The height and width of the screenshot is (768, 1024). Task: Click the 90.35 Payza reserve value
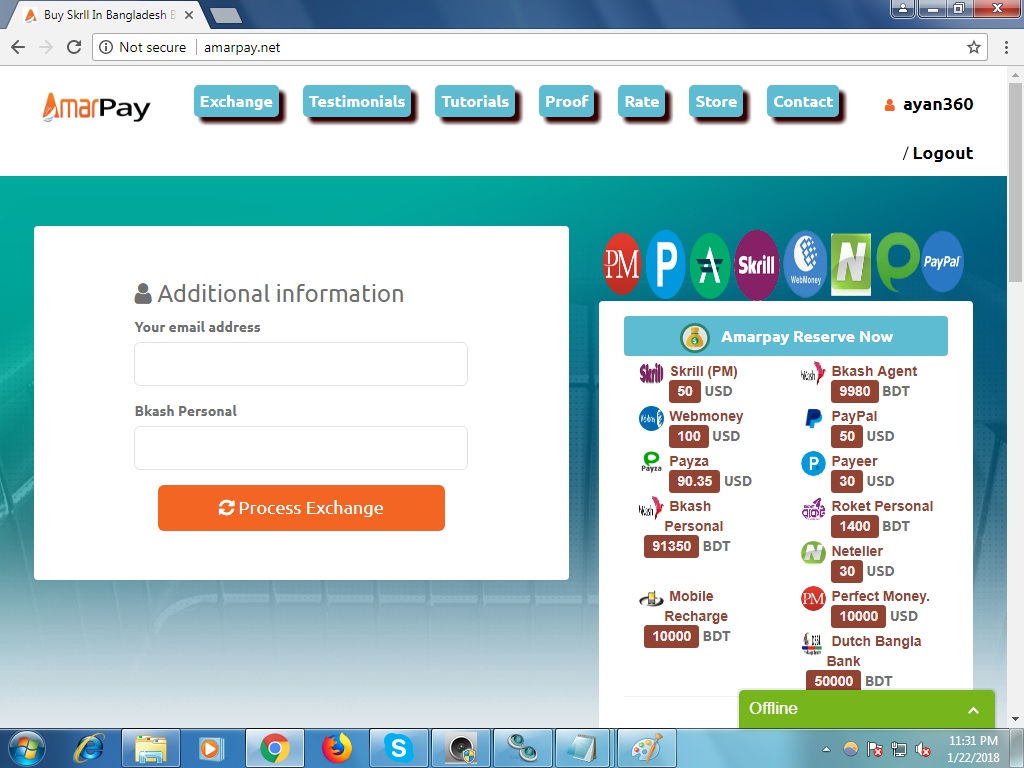pyautogui.click(x=694, y=481)
